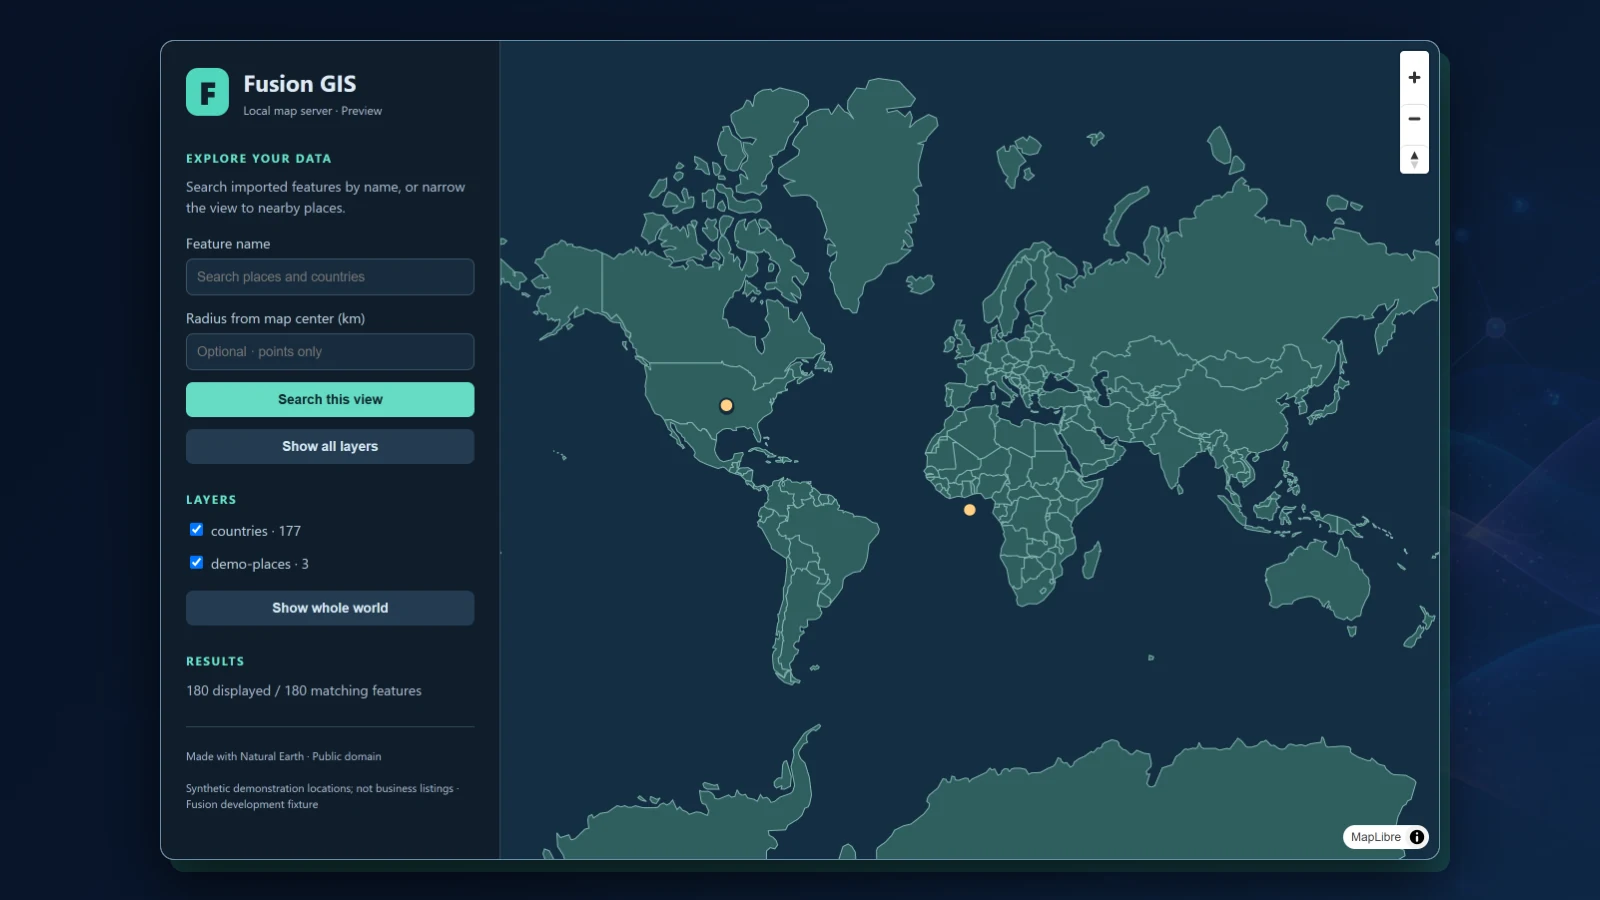
Task: Select the map point in the United States
Action: pos(727,406)
